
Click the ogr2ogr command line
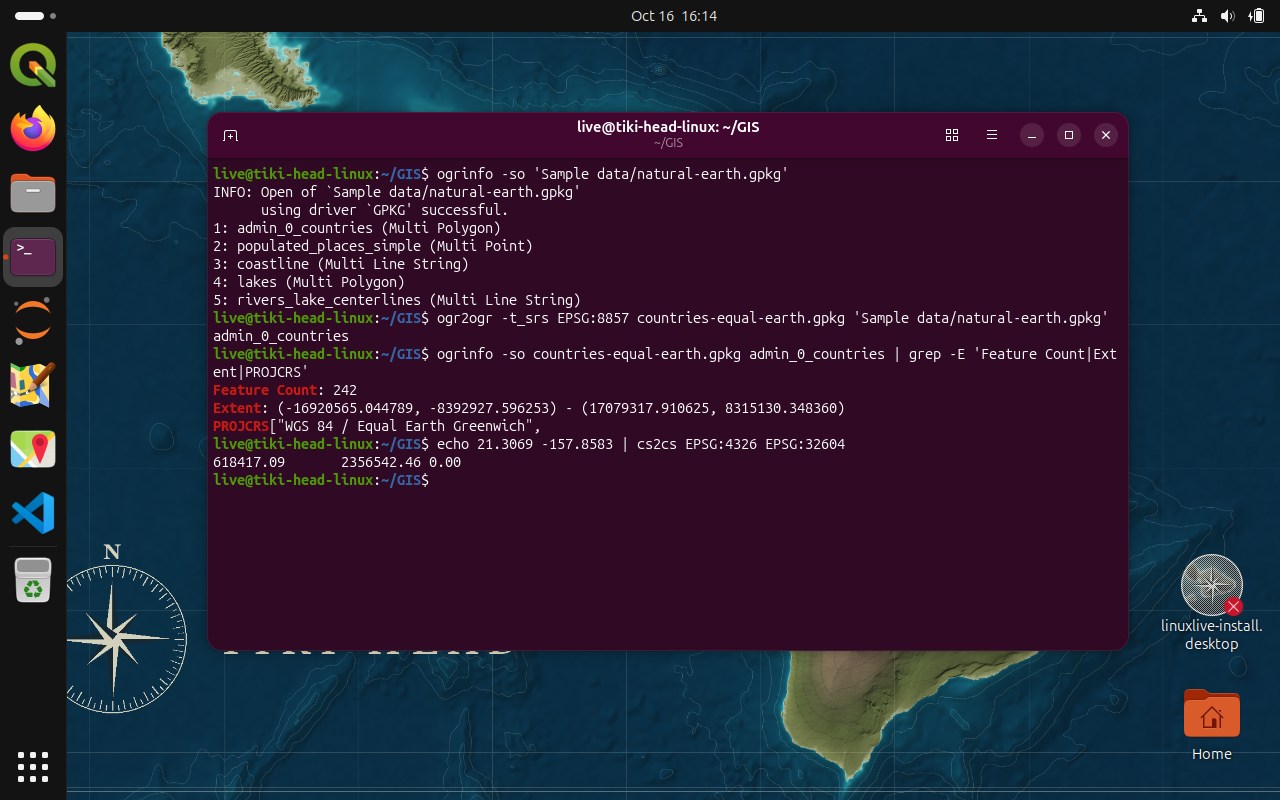(x=661, y=327)
